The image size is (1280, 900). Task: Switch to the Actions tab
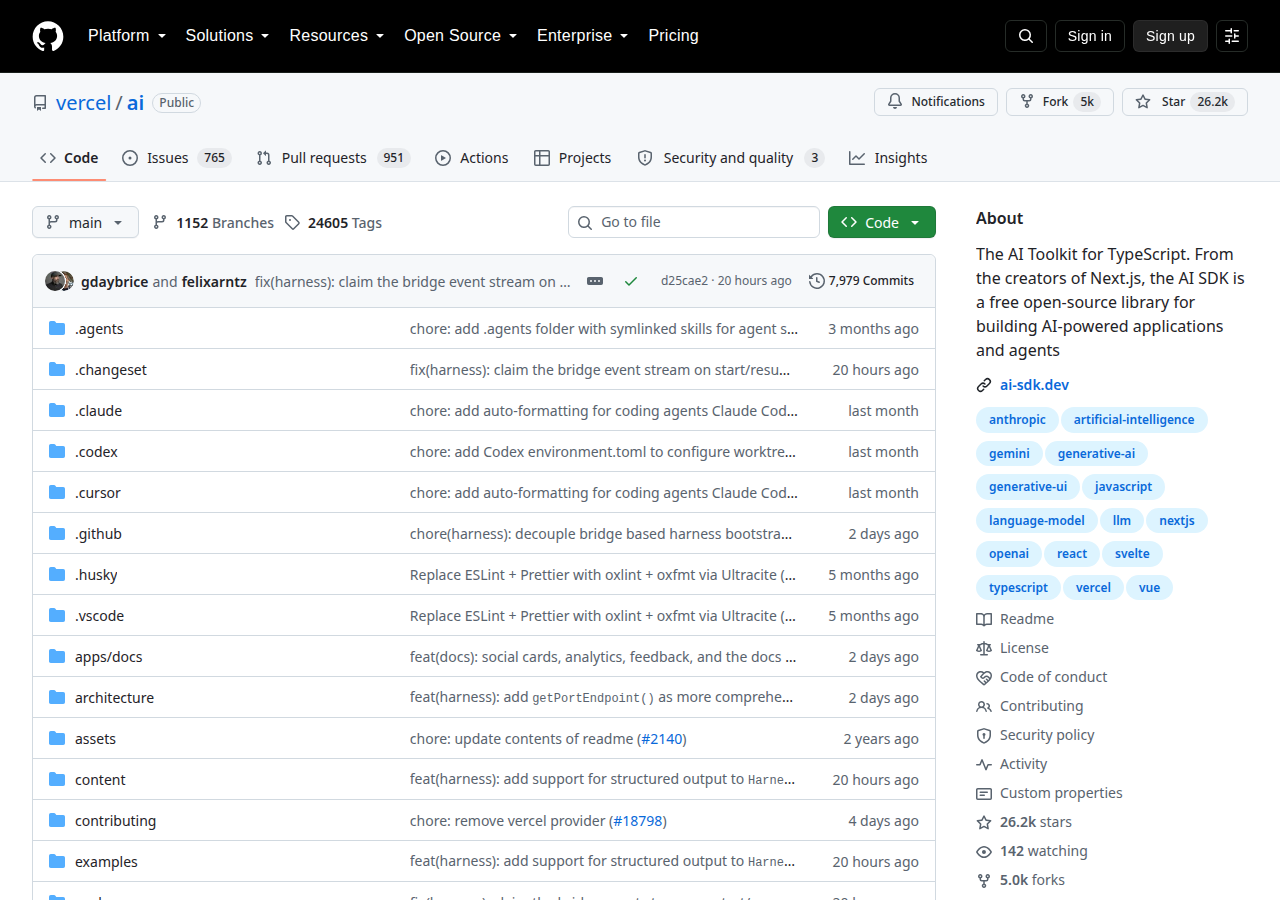point(472,158)
